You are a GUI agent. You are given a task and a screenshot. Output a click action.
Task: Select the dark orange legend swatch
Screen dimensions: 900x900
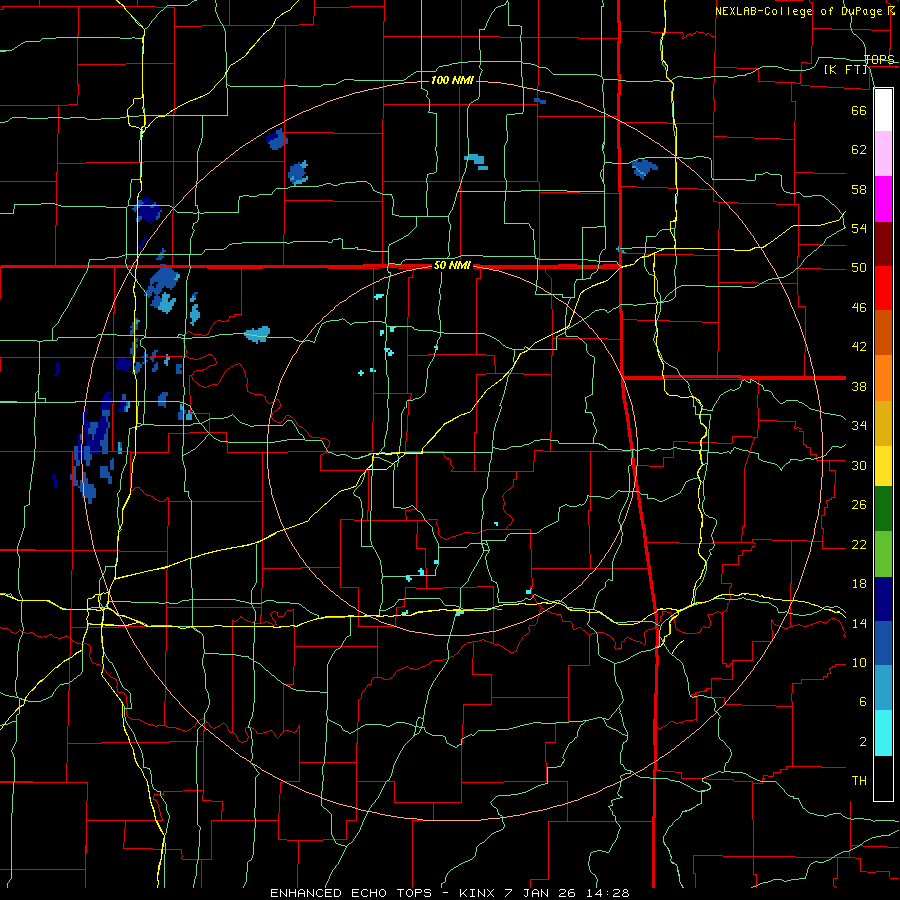tap(883, 332)
